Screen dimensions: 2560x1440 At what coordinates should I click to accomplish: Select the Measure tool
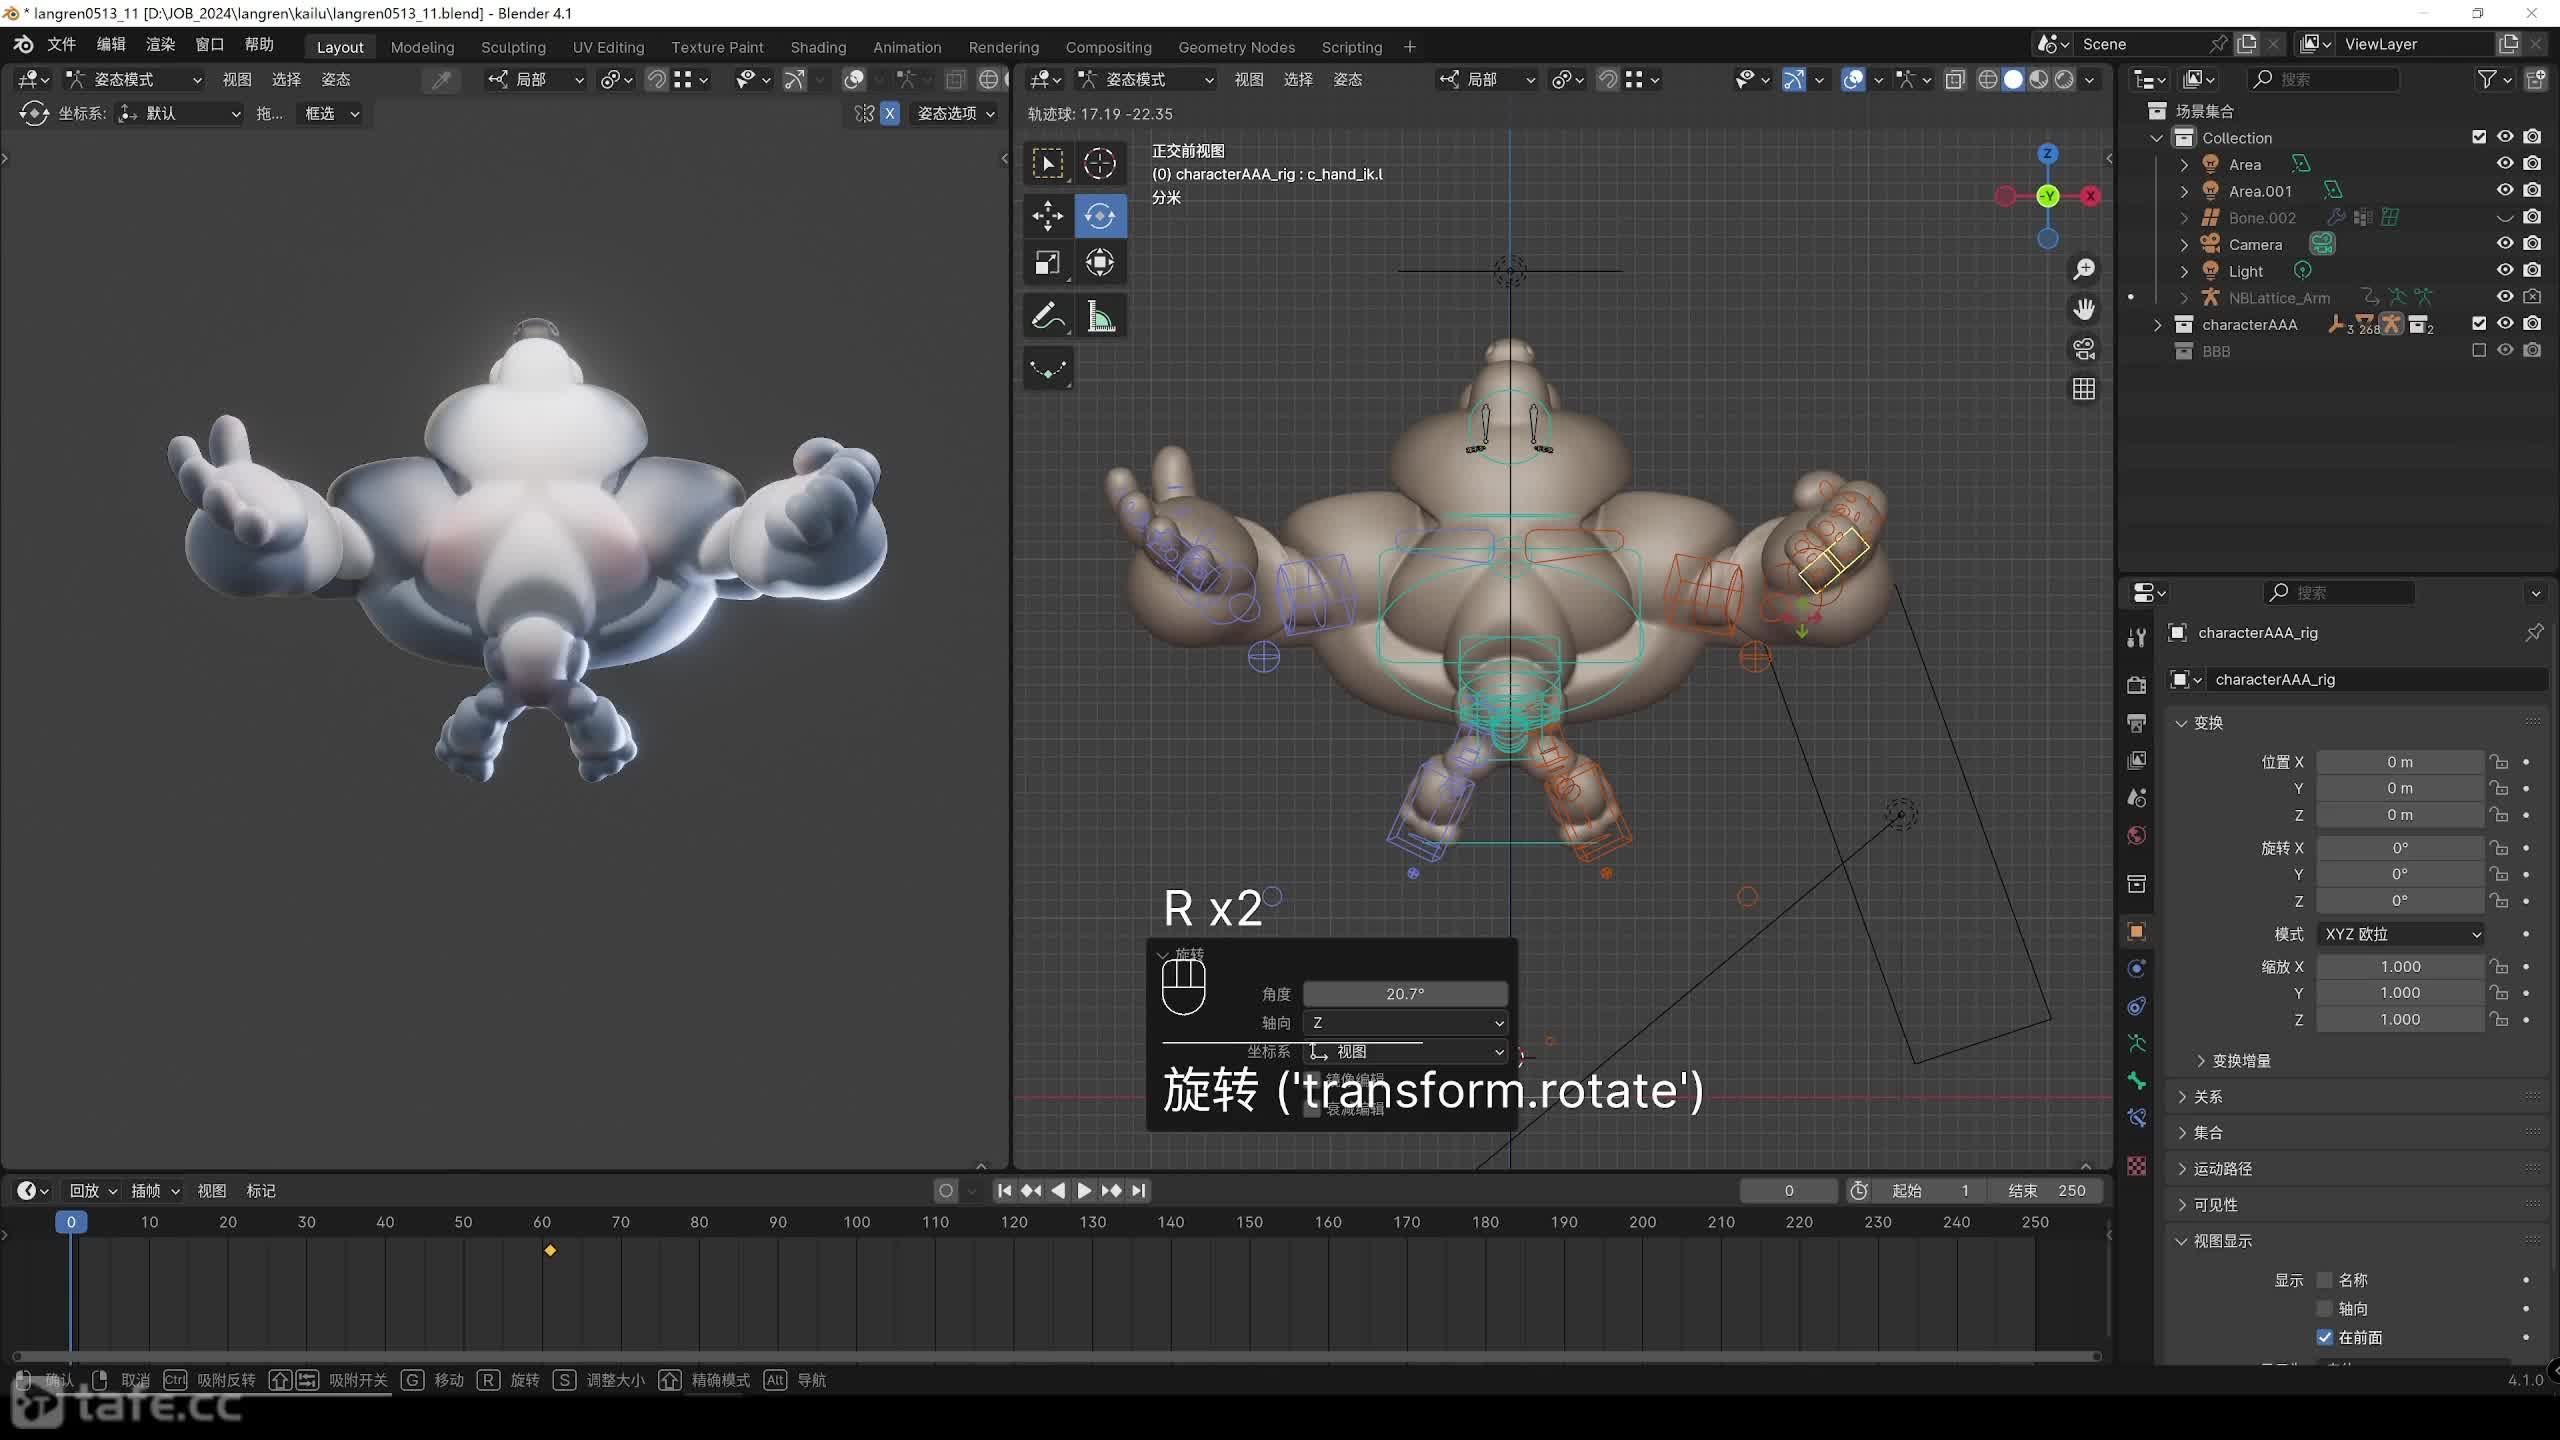1100,317
